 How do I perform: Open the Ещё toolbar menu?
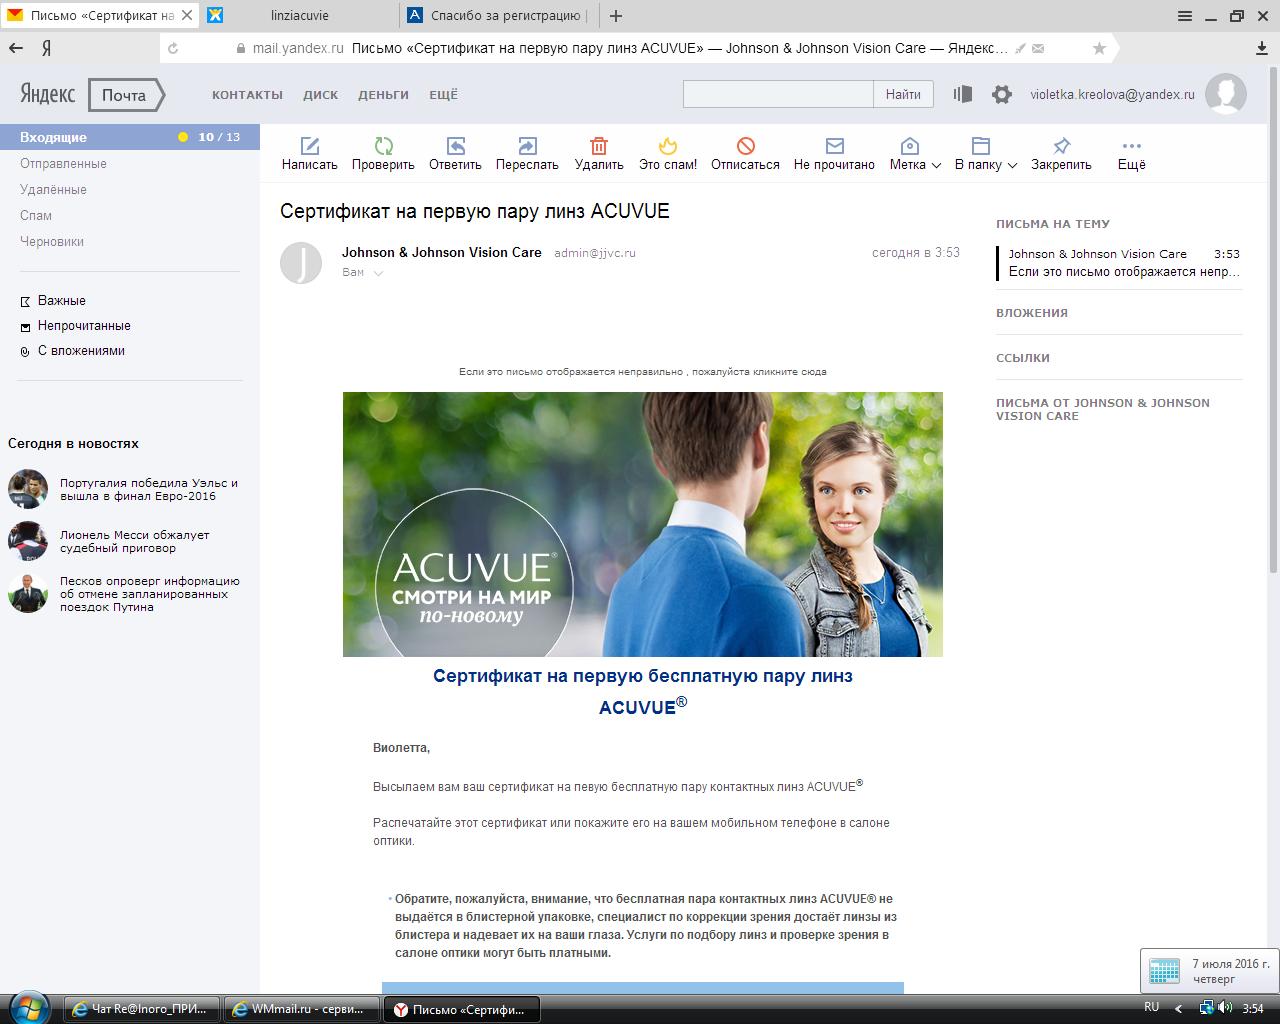[x=1131, y=155]
